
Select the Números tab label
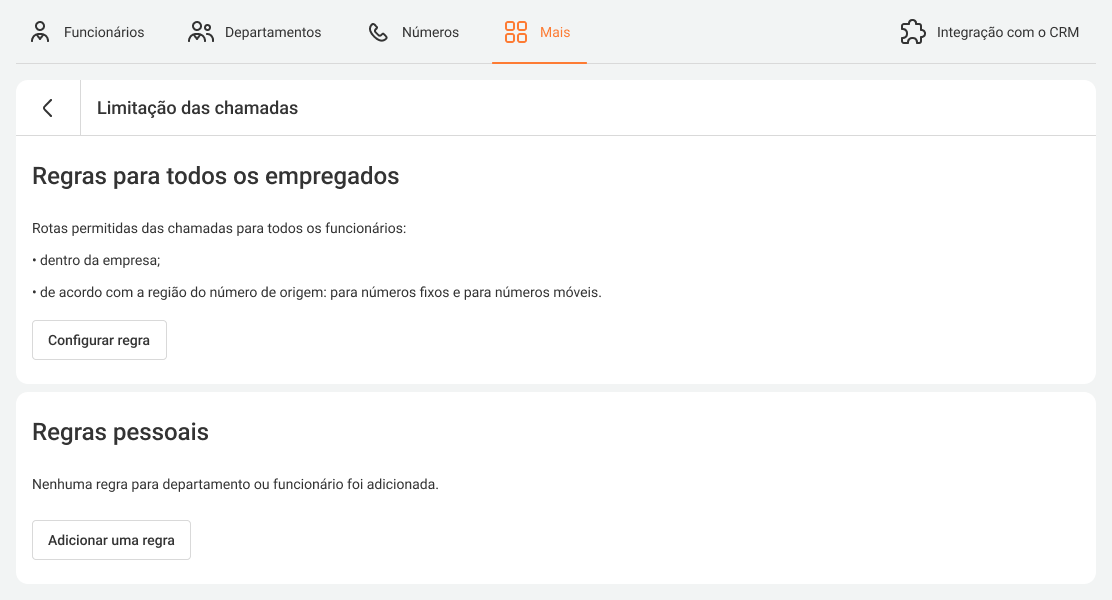click(x=430, y=32)
